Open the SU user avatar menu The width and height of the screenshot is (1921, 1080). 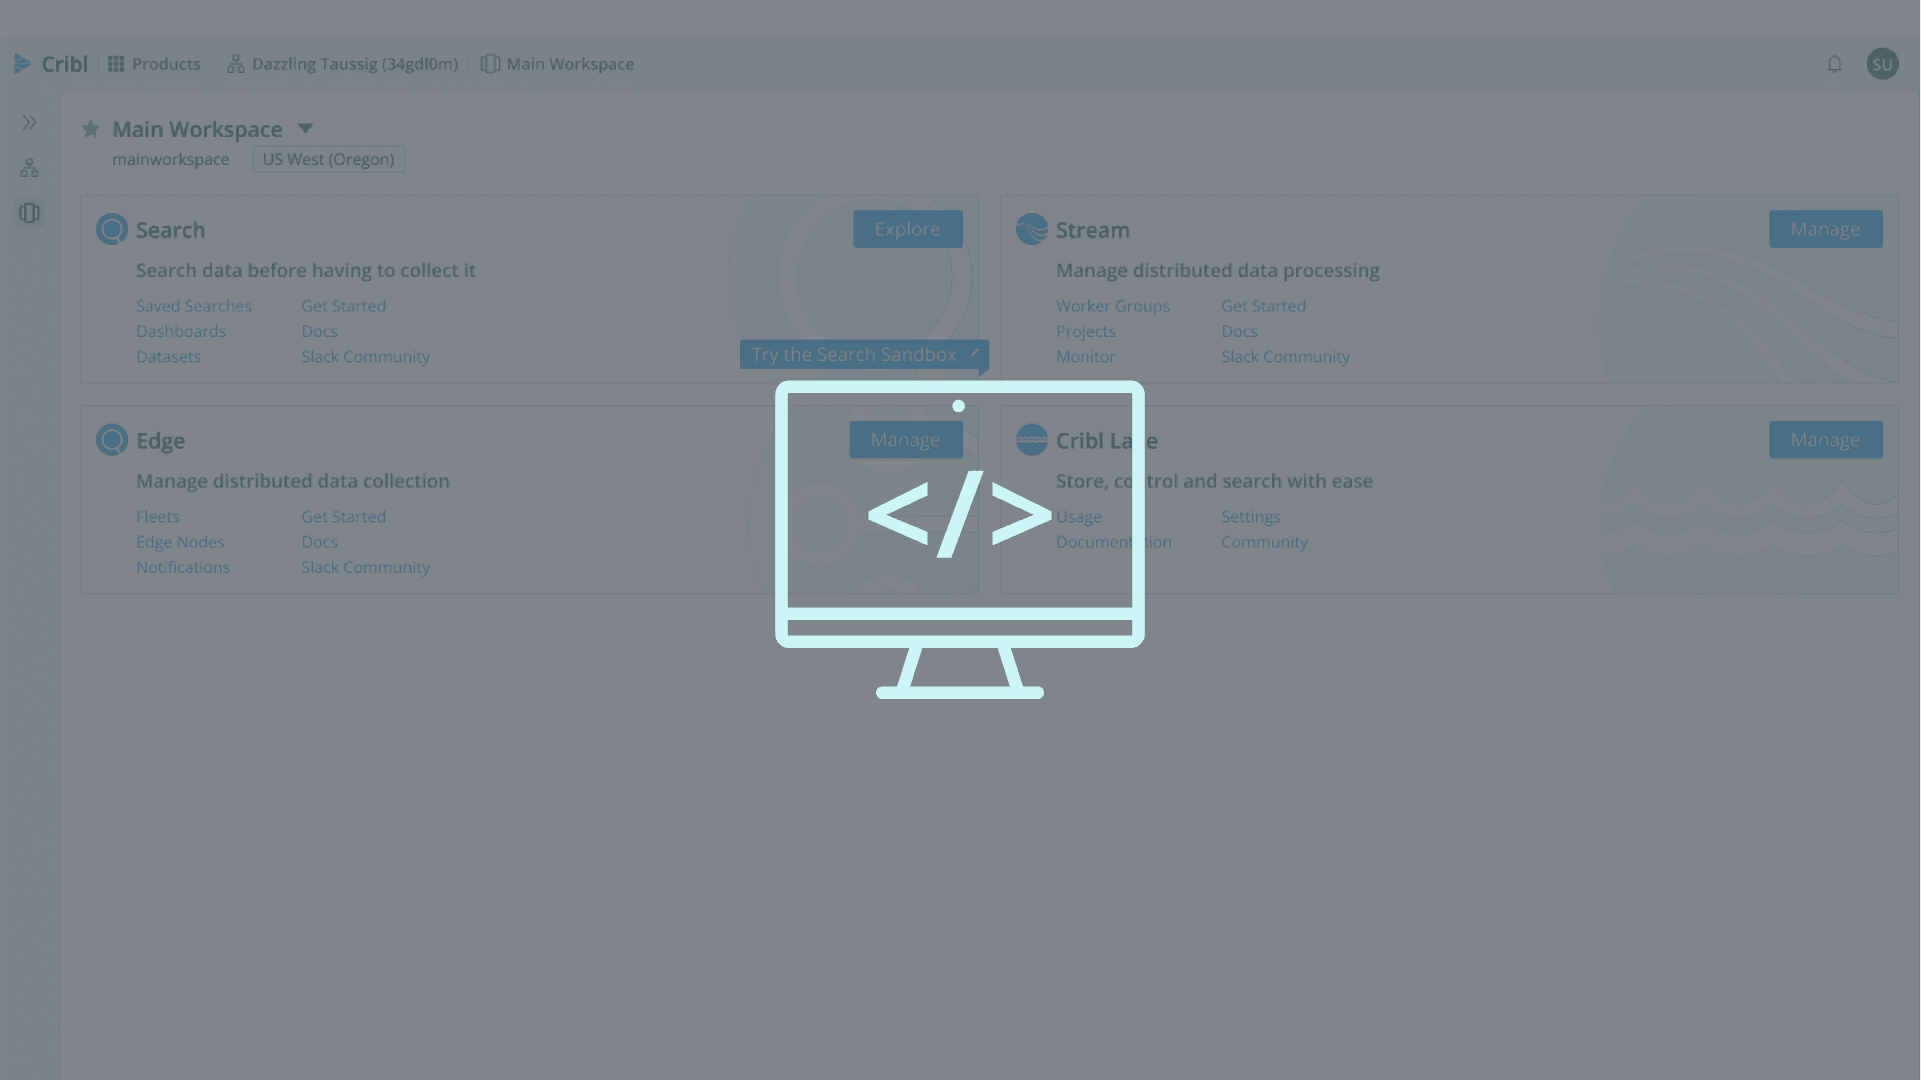pos(1882,64)
